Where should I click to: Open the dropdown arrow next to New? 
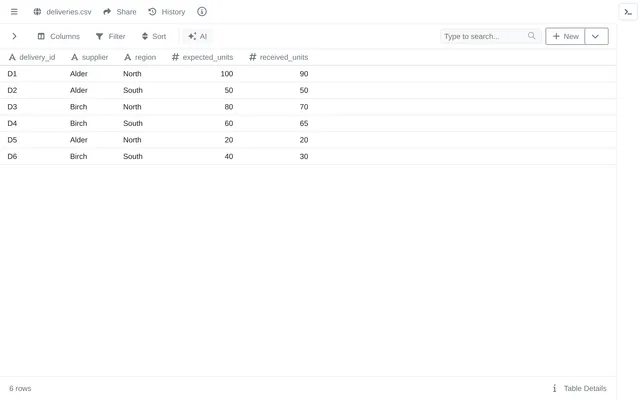pos(596,36)
